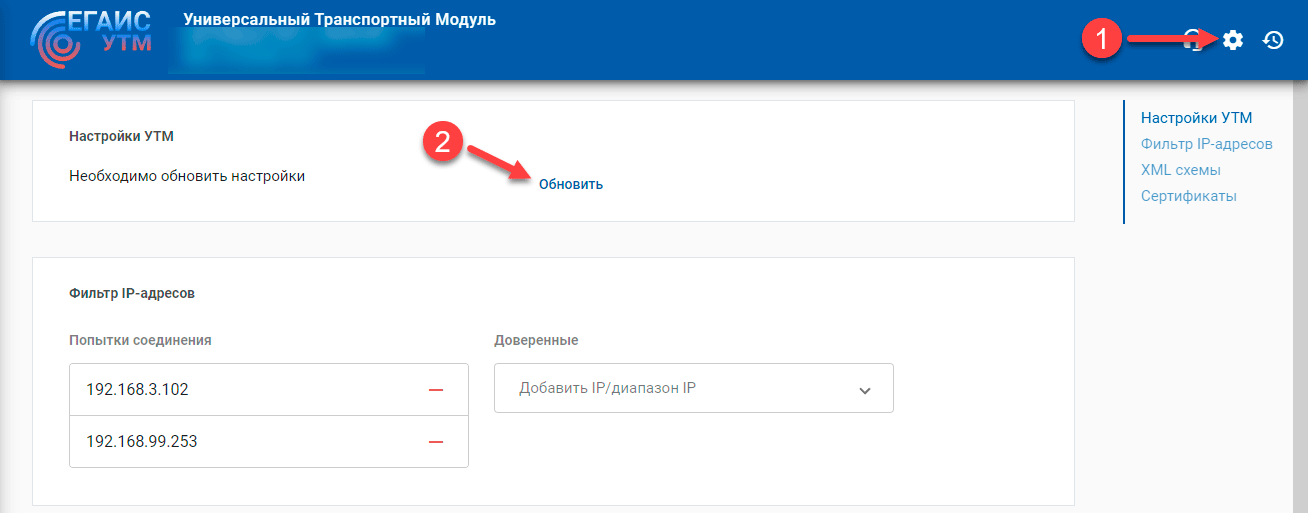Remove IP 192.168.99.253 with minus icon
The height and width of the screenshot is (513, 1308).
point(435,442)
